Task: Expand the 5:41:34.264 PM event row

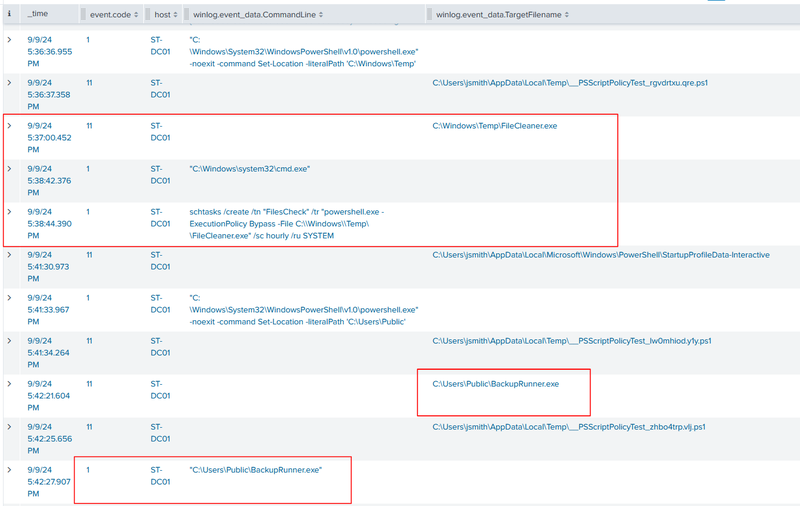Action: click(9, 340)
